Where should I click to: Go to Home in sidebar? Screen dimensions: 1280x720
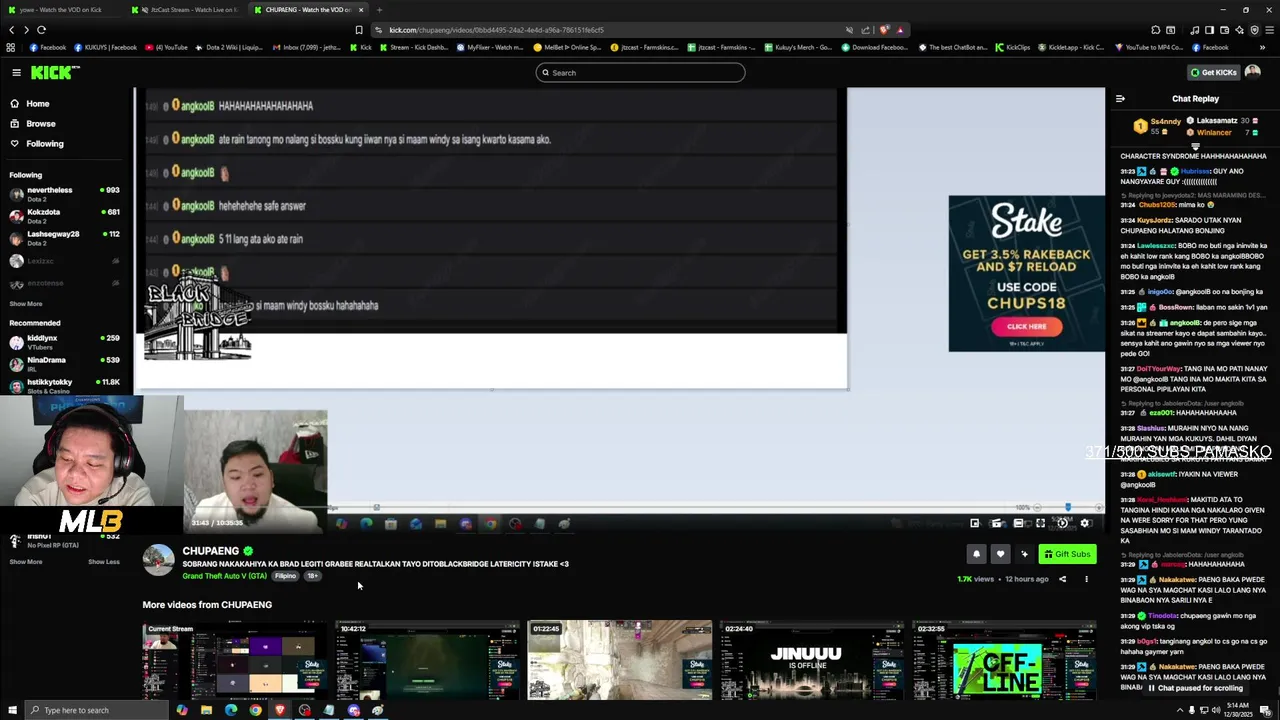point(37,104)
